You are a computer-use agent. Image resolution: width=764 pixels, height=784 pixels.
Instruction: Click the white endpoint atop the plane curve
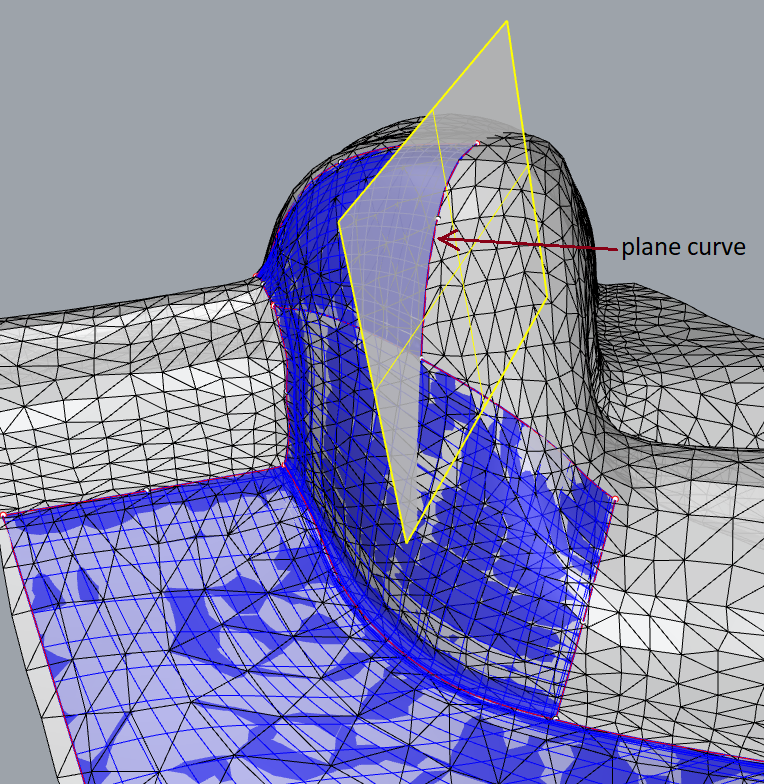pos(477,143)
